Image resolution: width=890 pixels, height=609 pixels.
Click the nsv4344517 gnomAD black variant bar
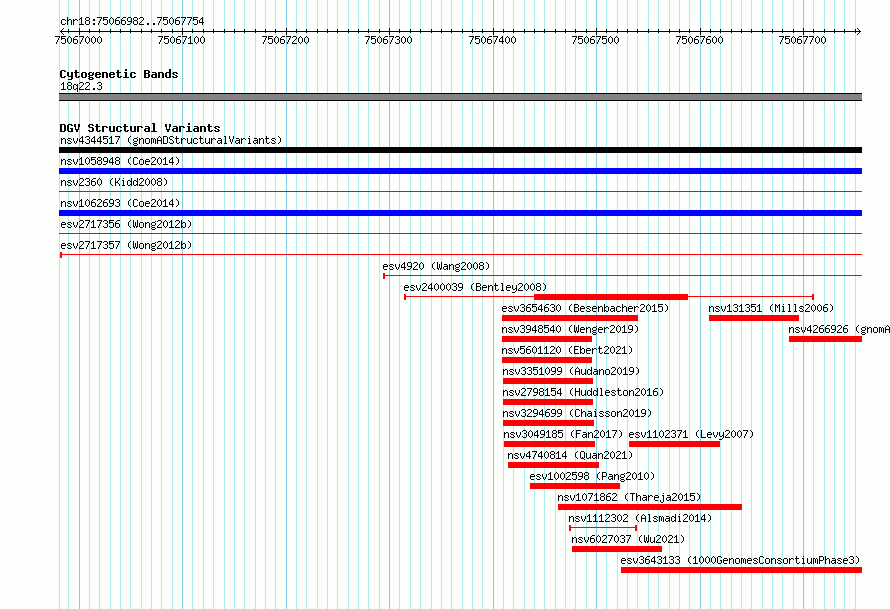[460, 150]
